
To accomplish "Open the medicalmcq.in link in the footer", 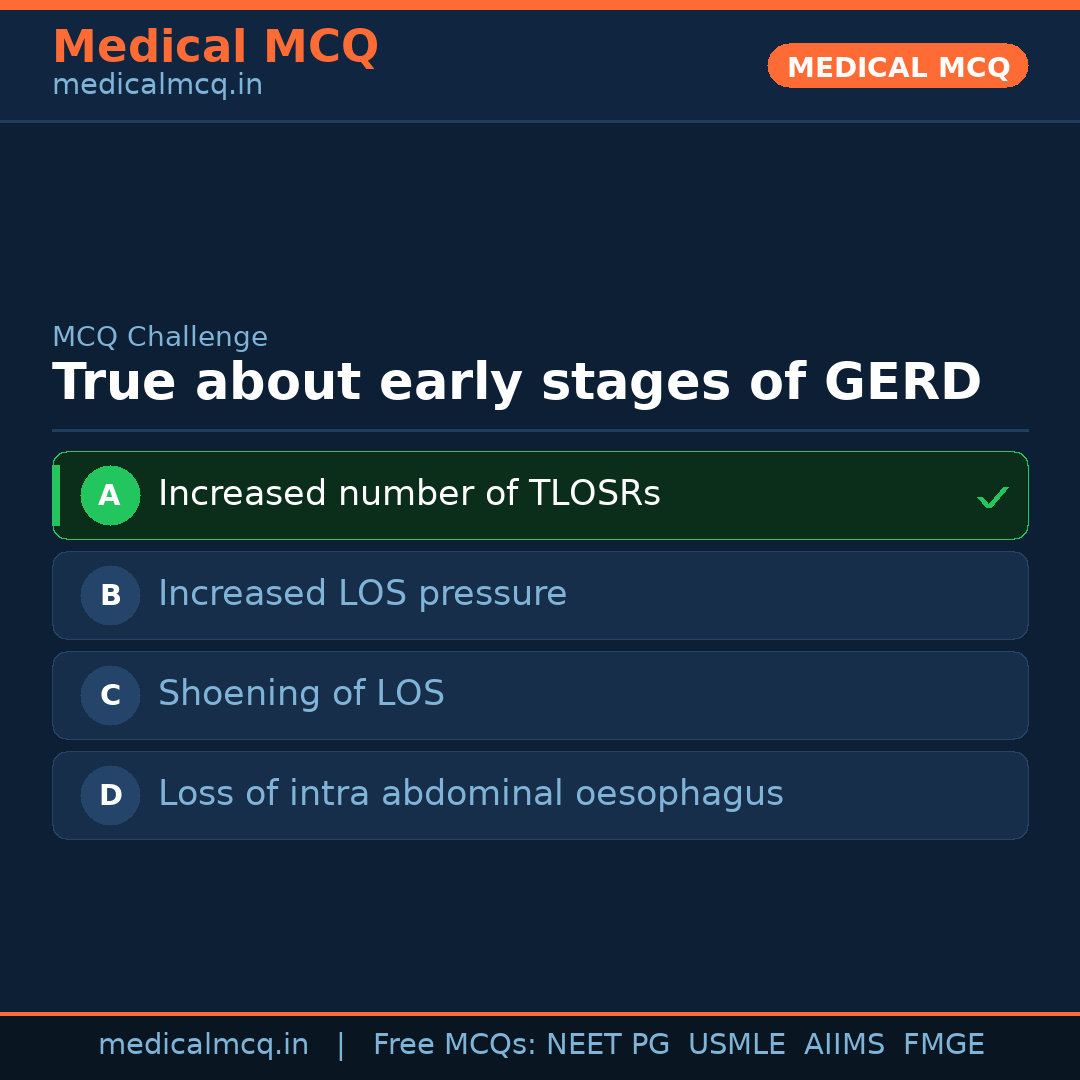I will [203, 1045].
